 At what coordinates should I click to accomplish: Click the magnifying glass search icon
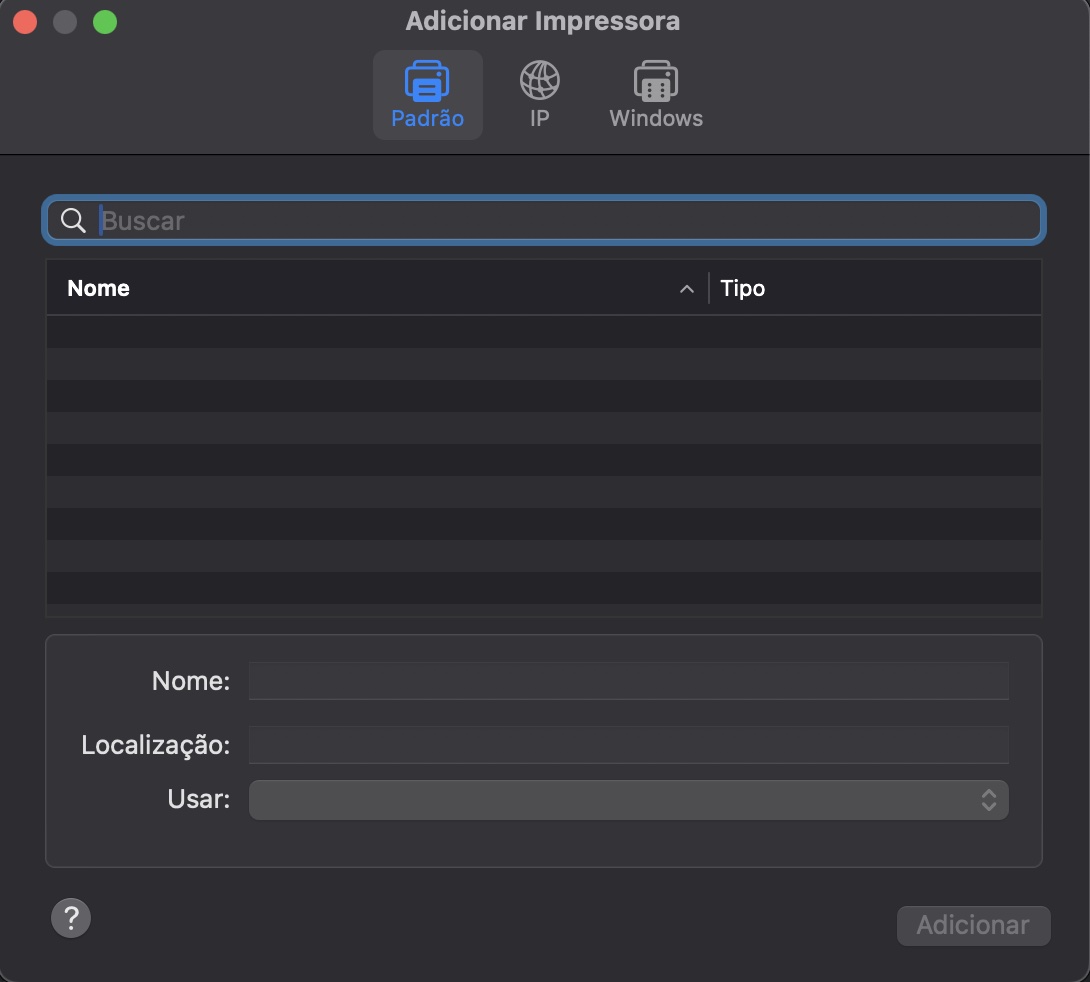(72, 220)
